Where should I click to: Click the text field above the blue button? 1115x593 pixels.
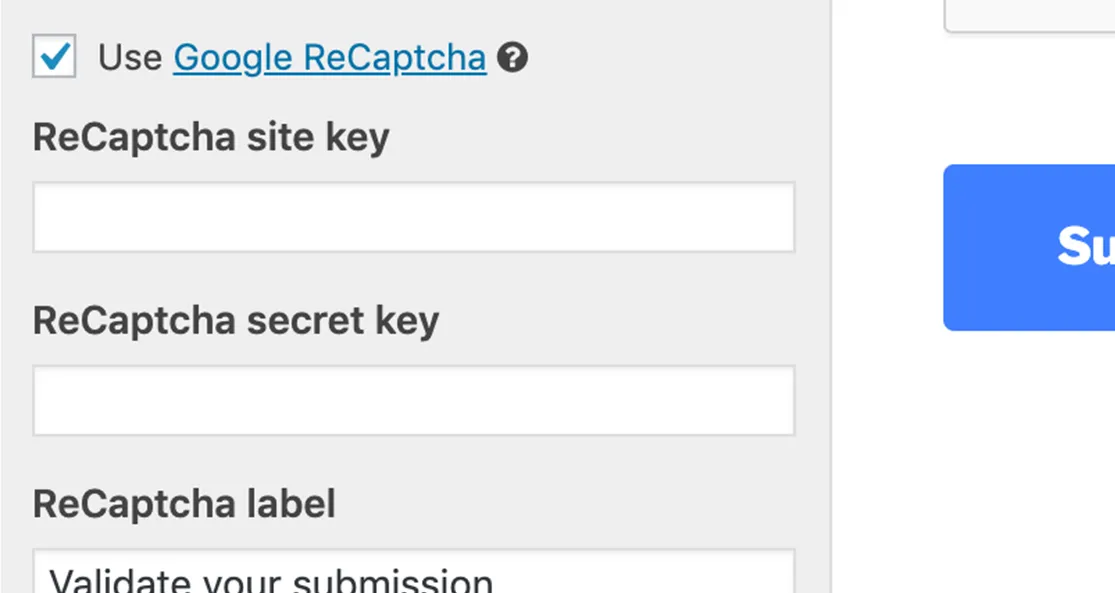point(1030,14)
